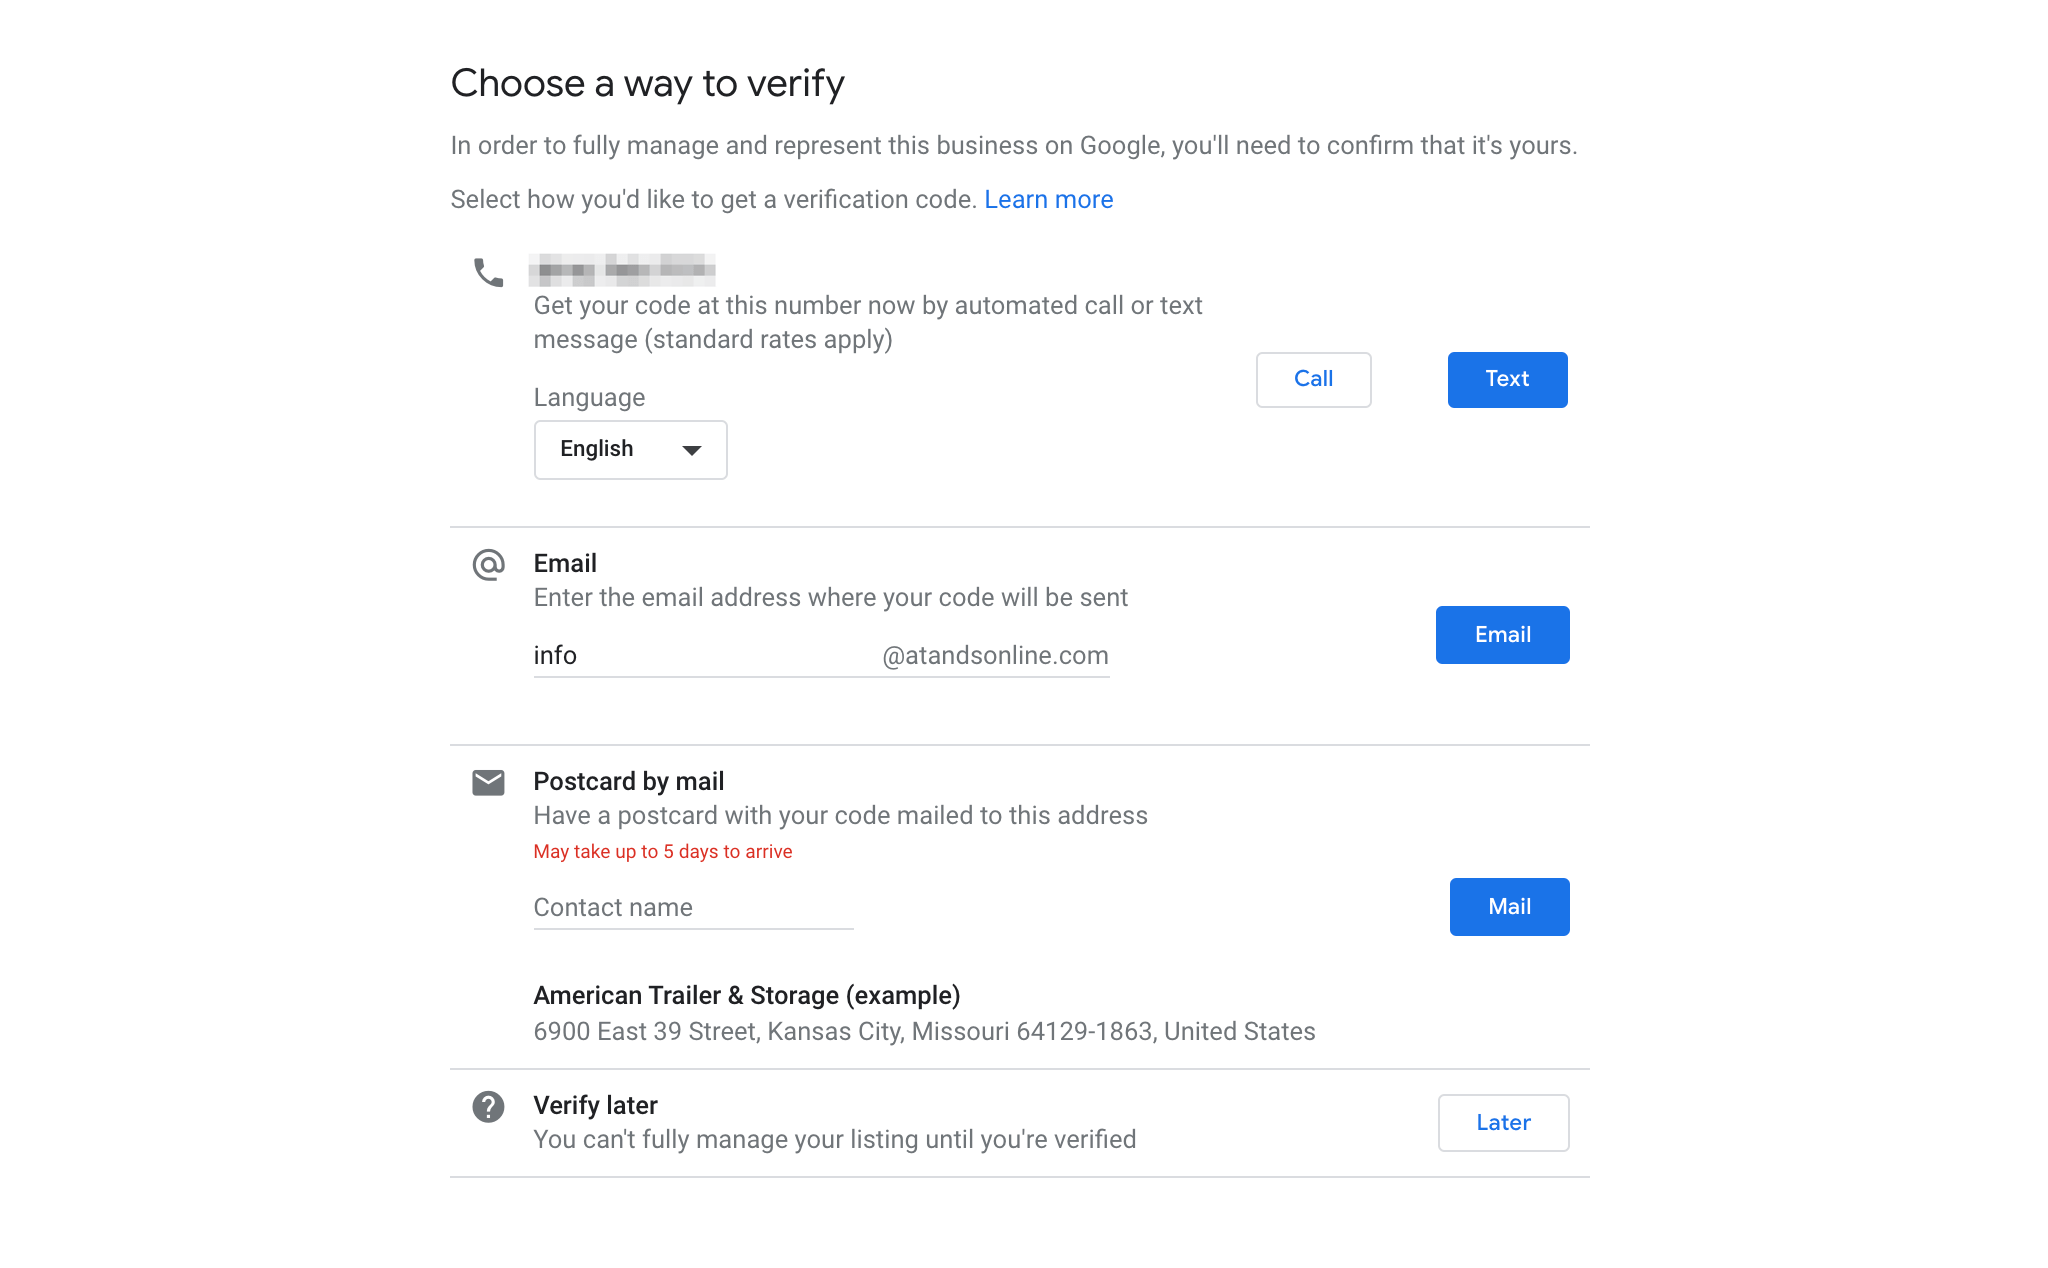Request verification code by Call

point(1313,379)
